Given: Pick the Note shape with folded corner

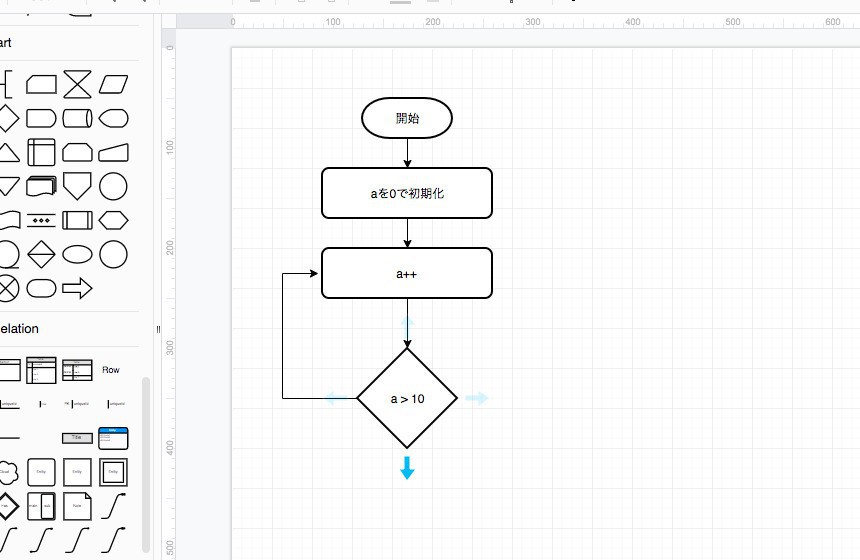Looking at the screenshot, I should tap(77, 506).
